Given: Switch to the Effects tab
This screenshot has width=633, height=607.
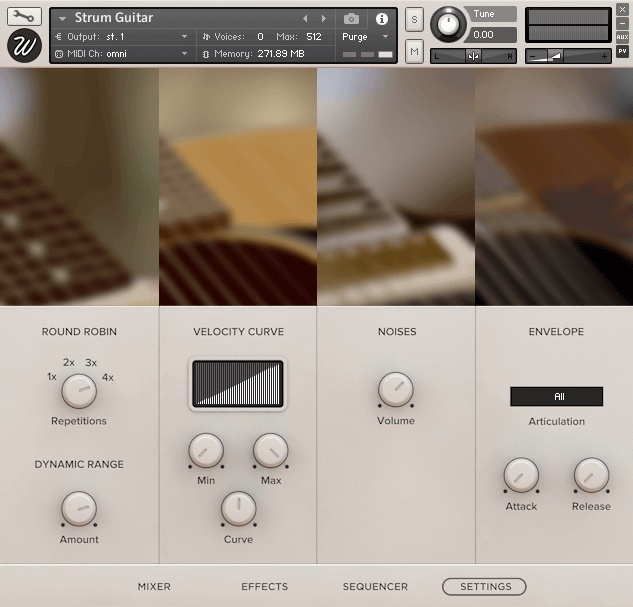Looking at the screenshot, I should click(x=264, y=587).
